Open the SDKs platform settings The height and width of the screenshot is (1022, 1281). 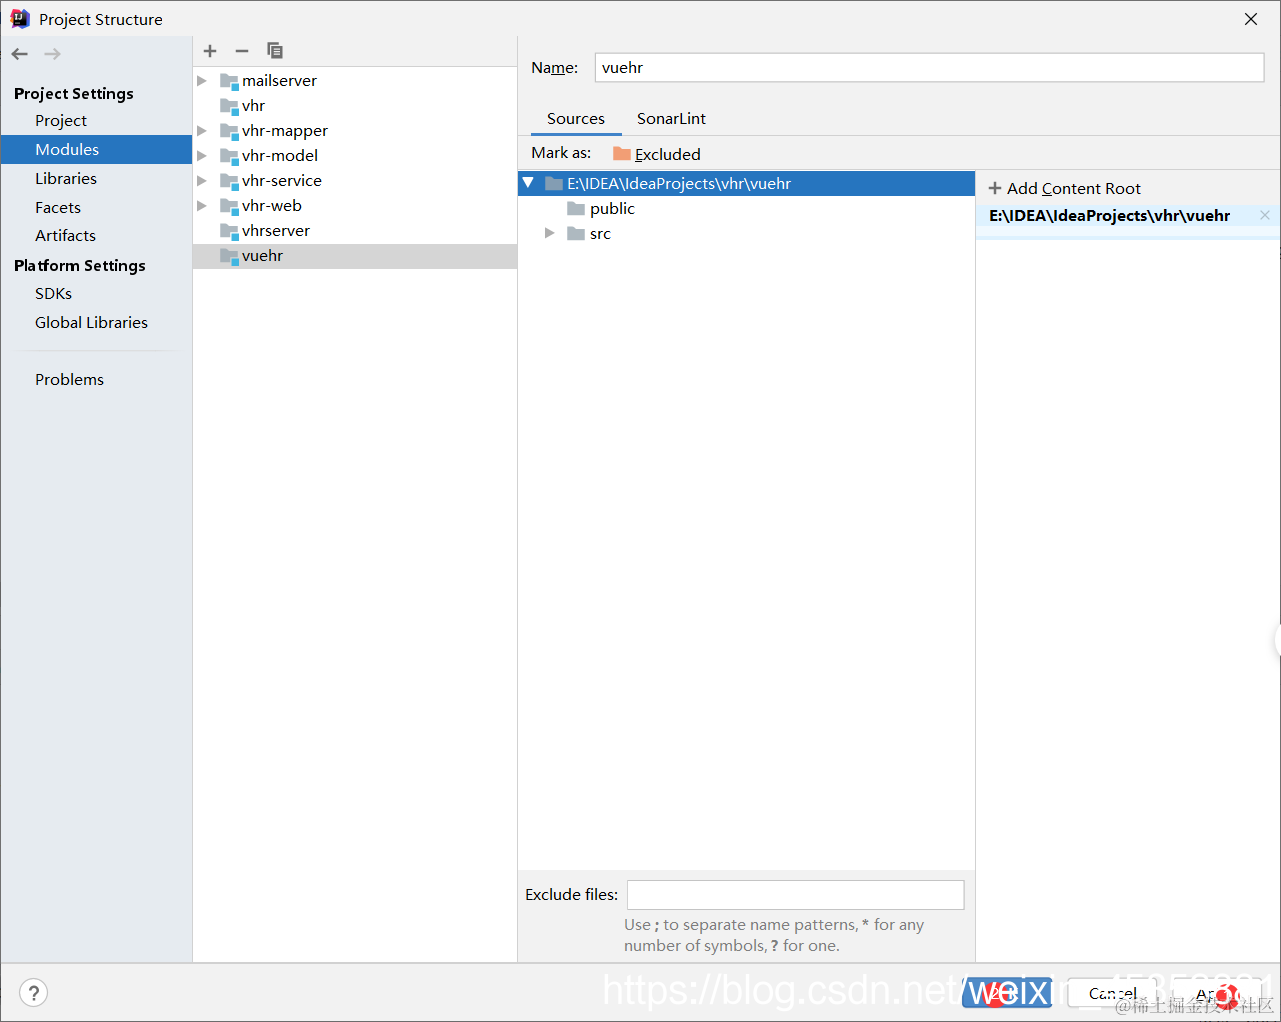(x=54, y=294)
